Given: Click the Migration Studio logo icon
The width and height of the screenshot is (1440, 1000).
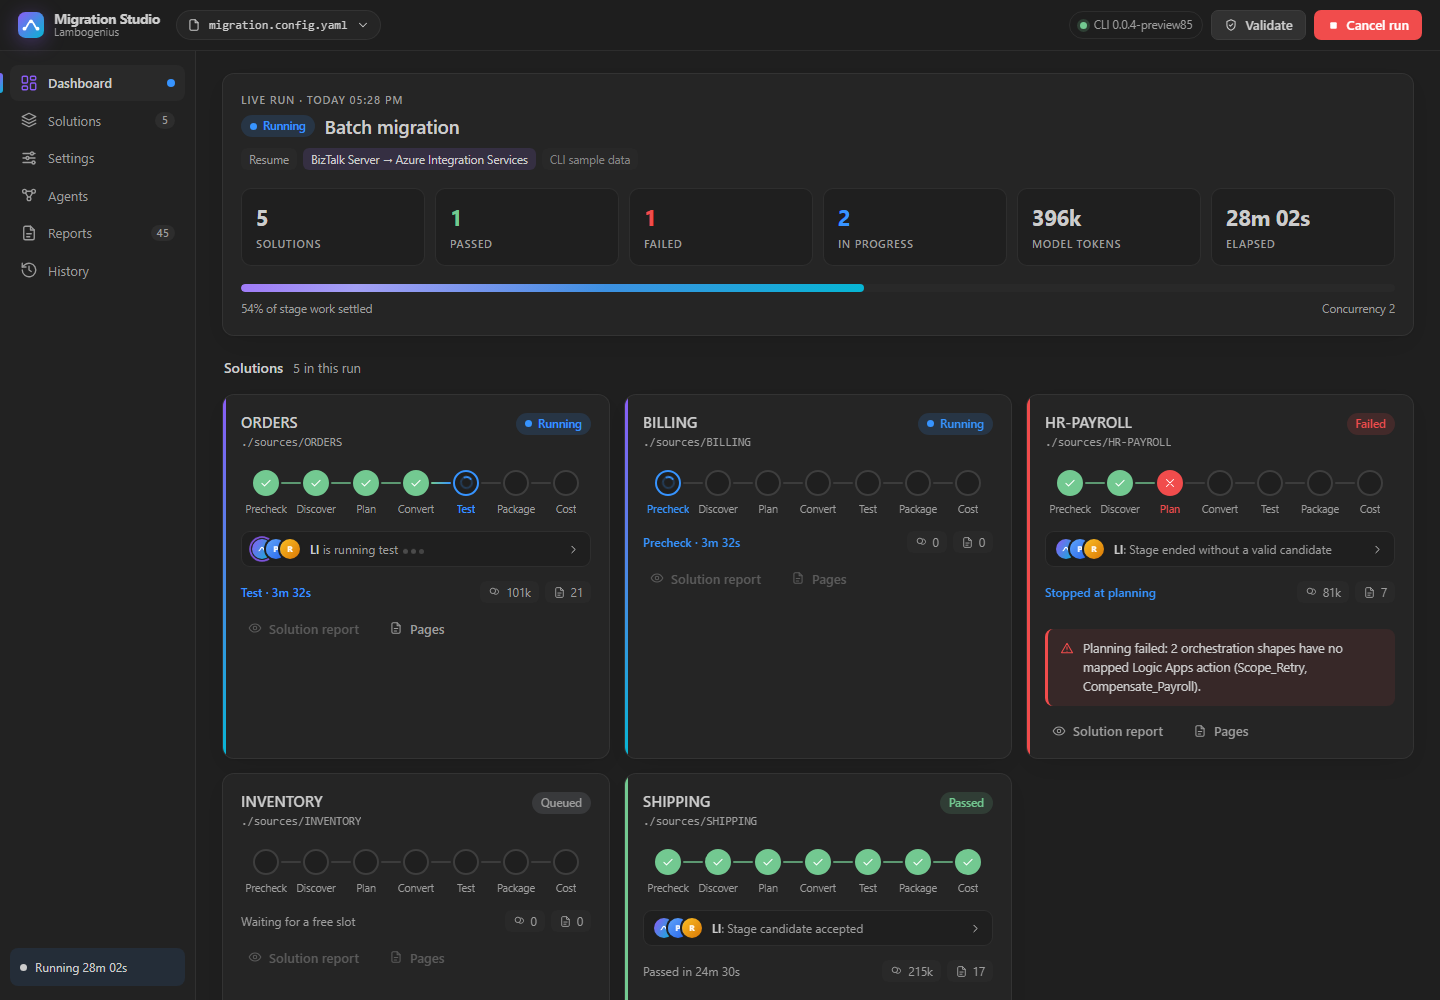Looking at the screenshot, I should (x=31, y=25).
